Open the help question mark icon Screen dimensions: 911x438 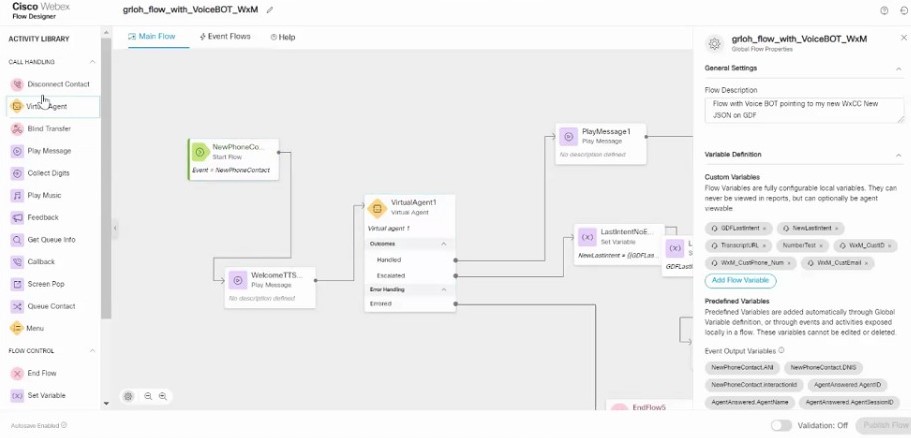(884, 10)
